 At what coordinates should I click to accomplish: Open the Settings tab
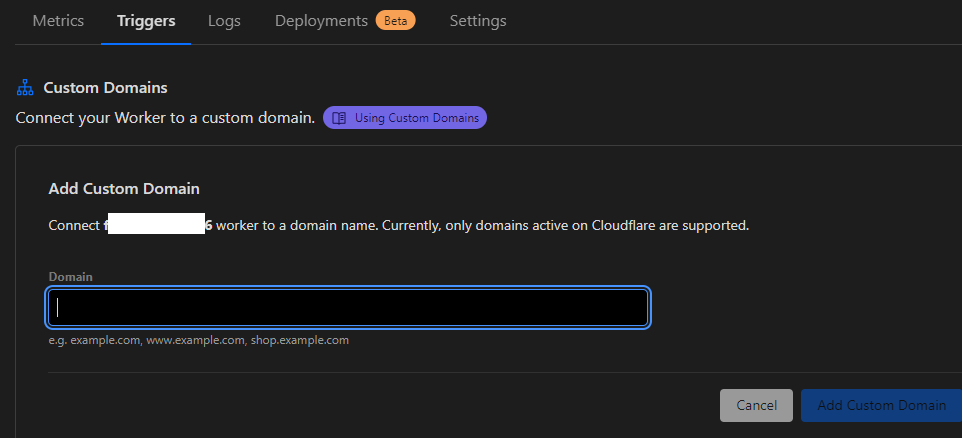point(478,20)
